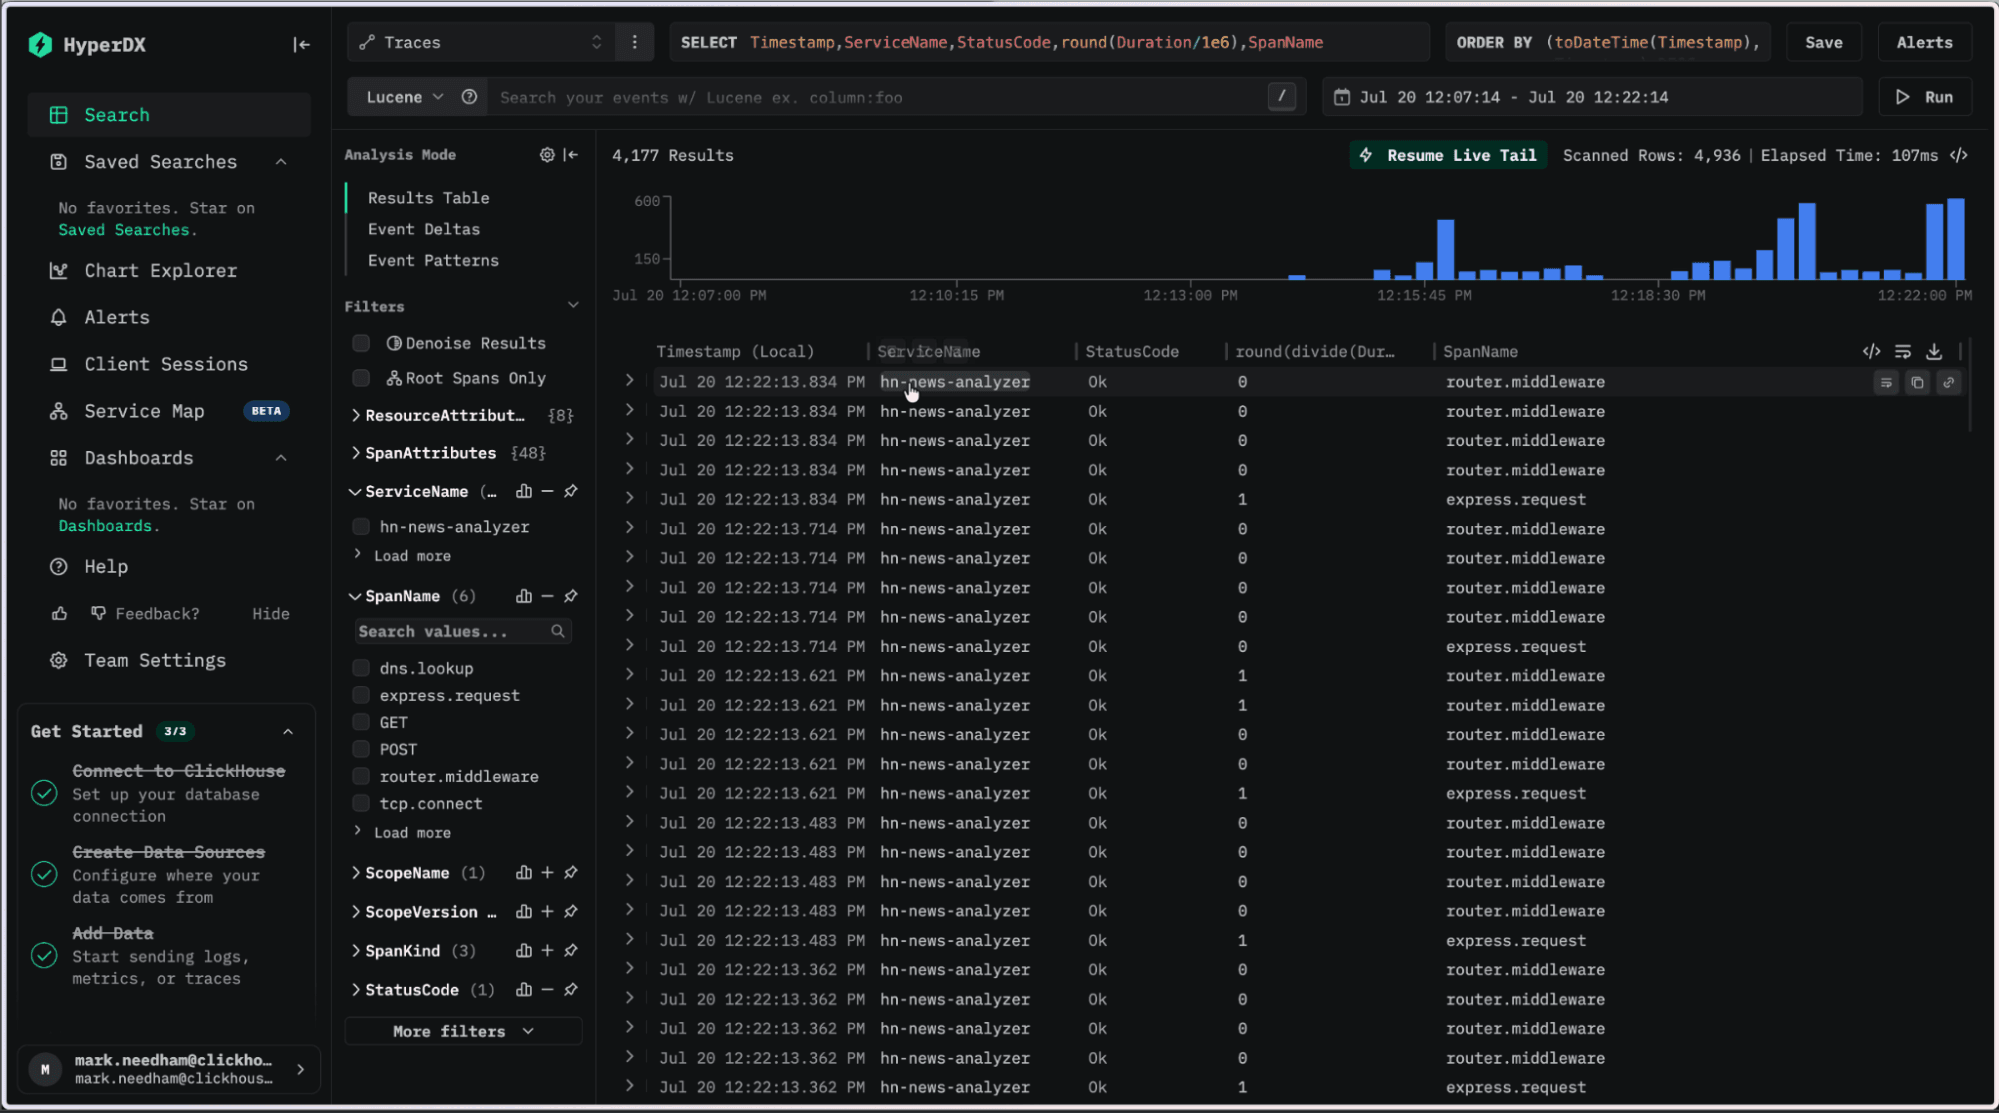Download results with table header icon
This screenshot has height=1113, width=1999.
(x=1934, y=351)
